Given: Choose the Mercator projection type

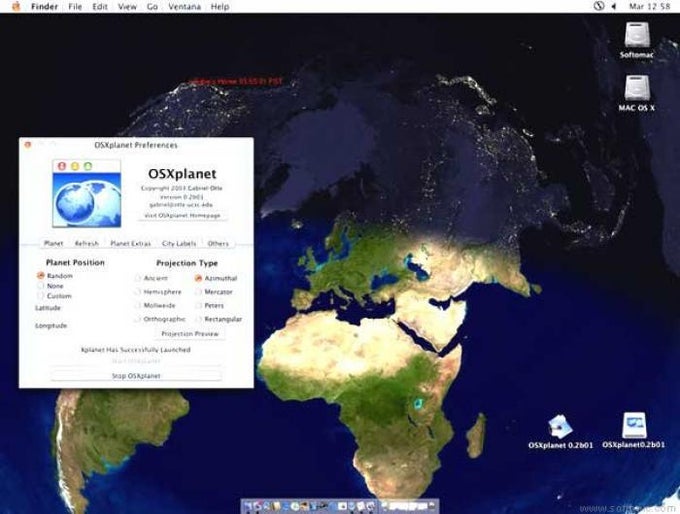Looking at the screenshot, I should 199,292.
